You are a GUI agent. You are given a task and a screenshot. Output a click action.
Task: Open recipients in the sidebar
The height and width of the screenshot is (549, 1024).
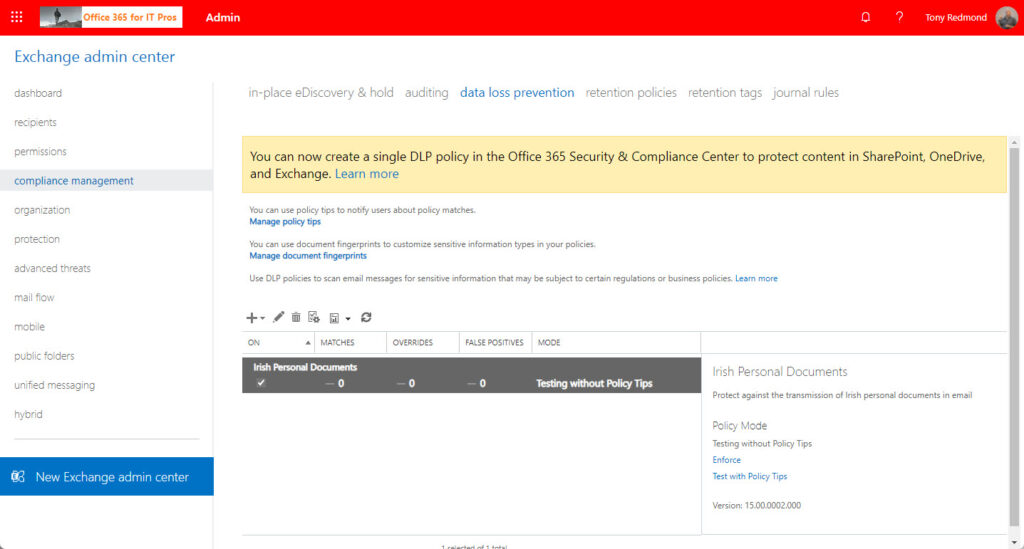[35, 122]
